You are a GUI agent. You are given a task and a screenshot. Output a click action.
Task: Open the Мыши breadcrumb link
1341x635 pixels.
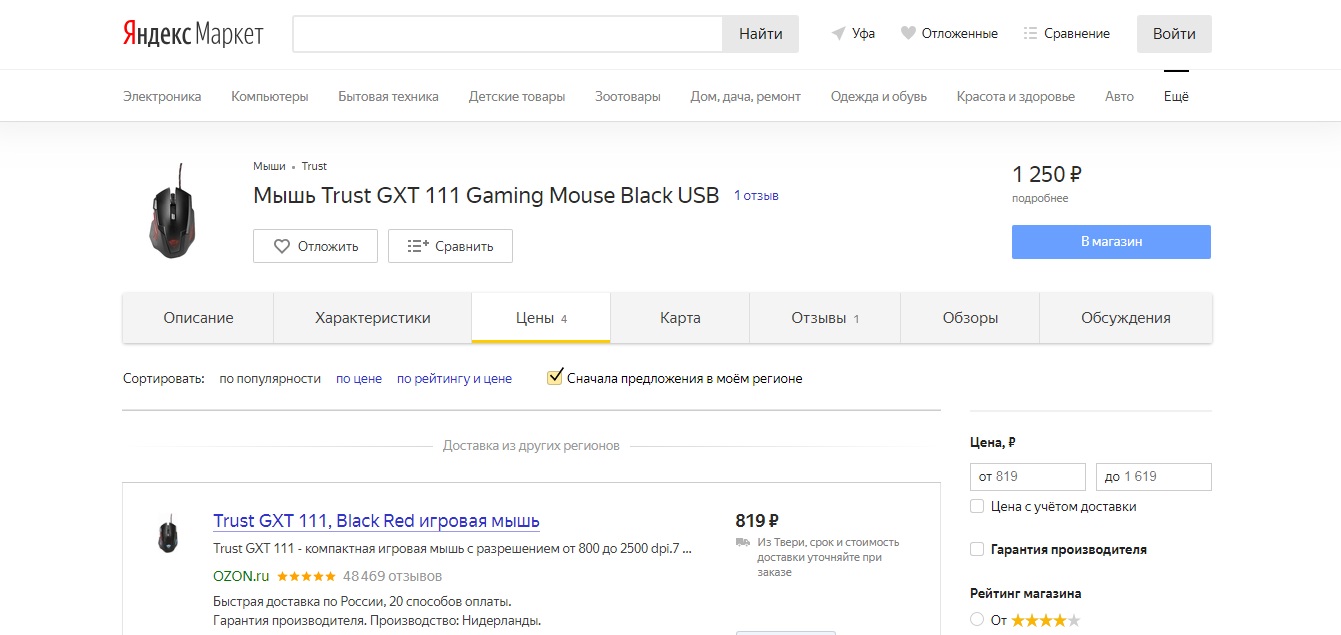[x=269, y=166]
